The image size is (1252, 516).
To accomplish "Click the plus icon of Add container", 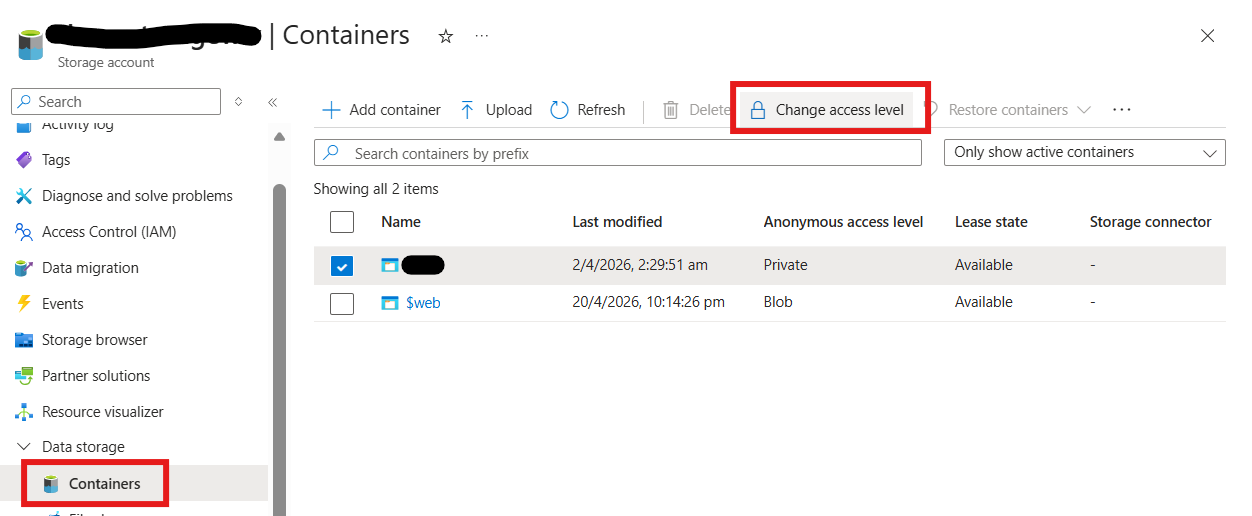I will (331, 110).
